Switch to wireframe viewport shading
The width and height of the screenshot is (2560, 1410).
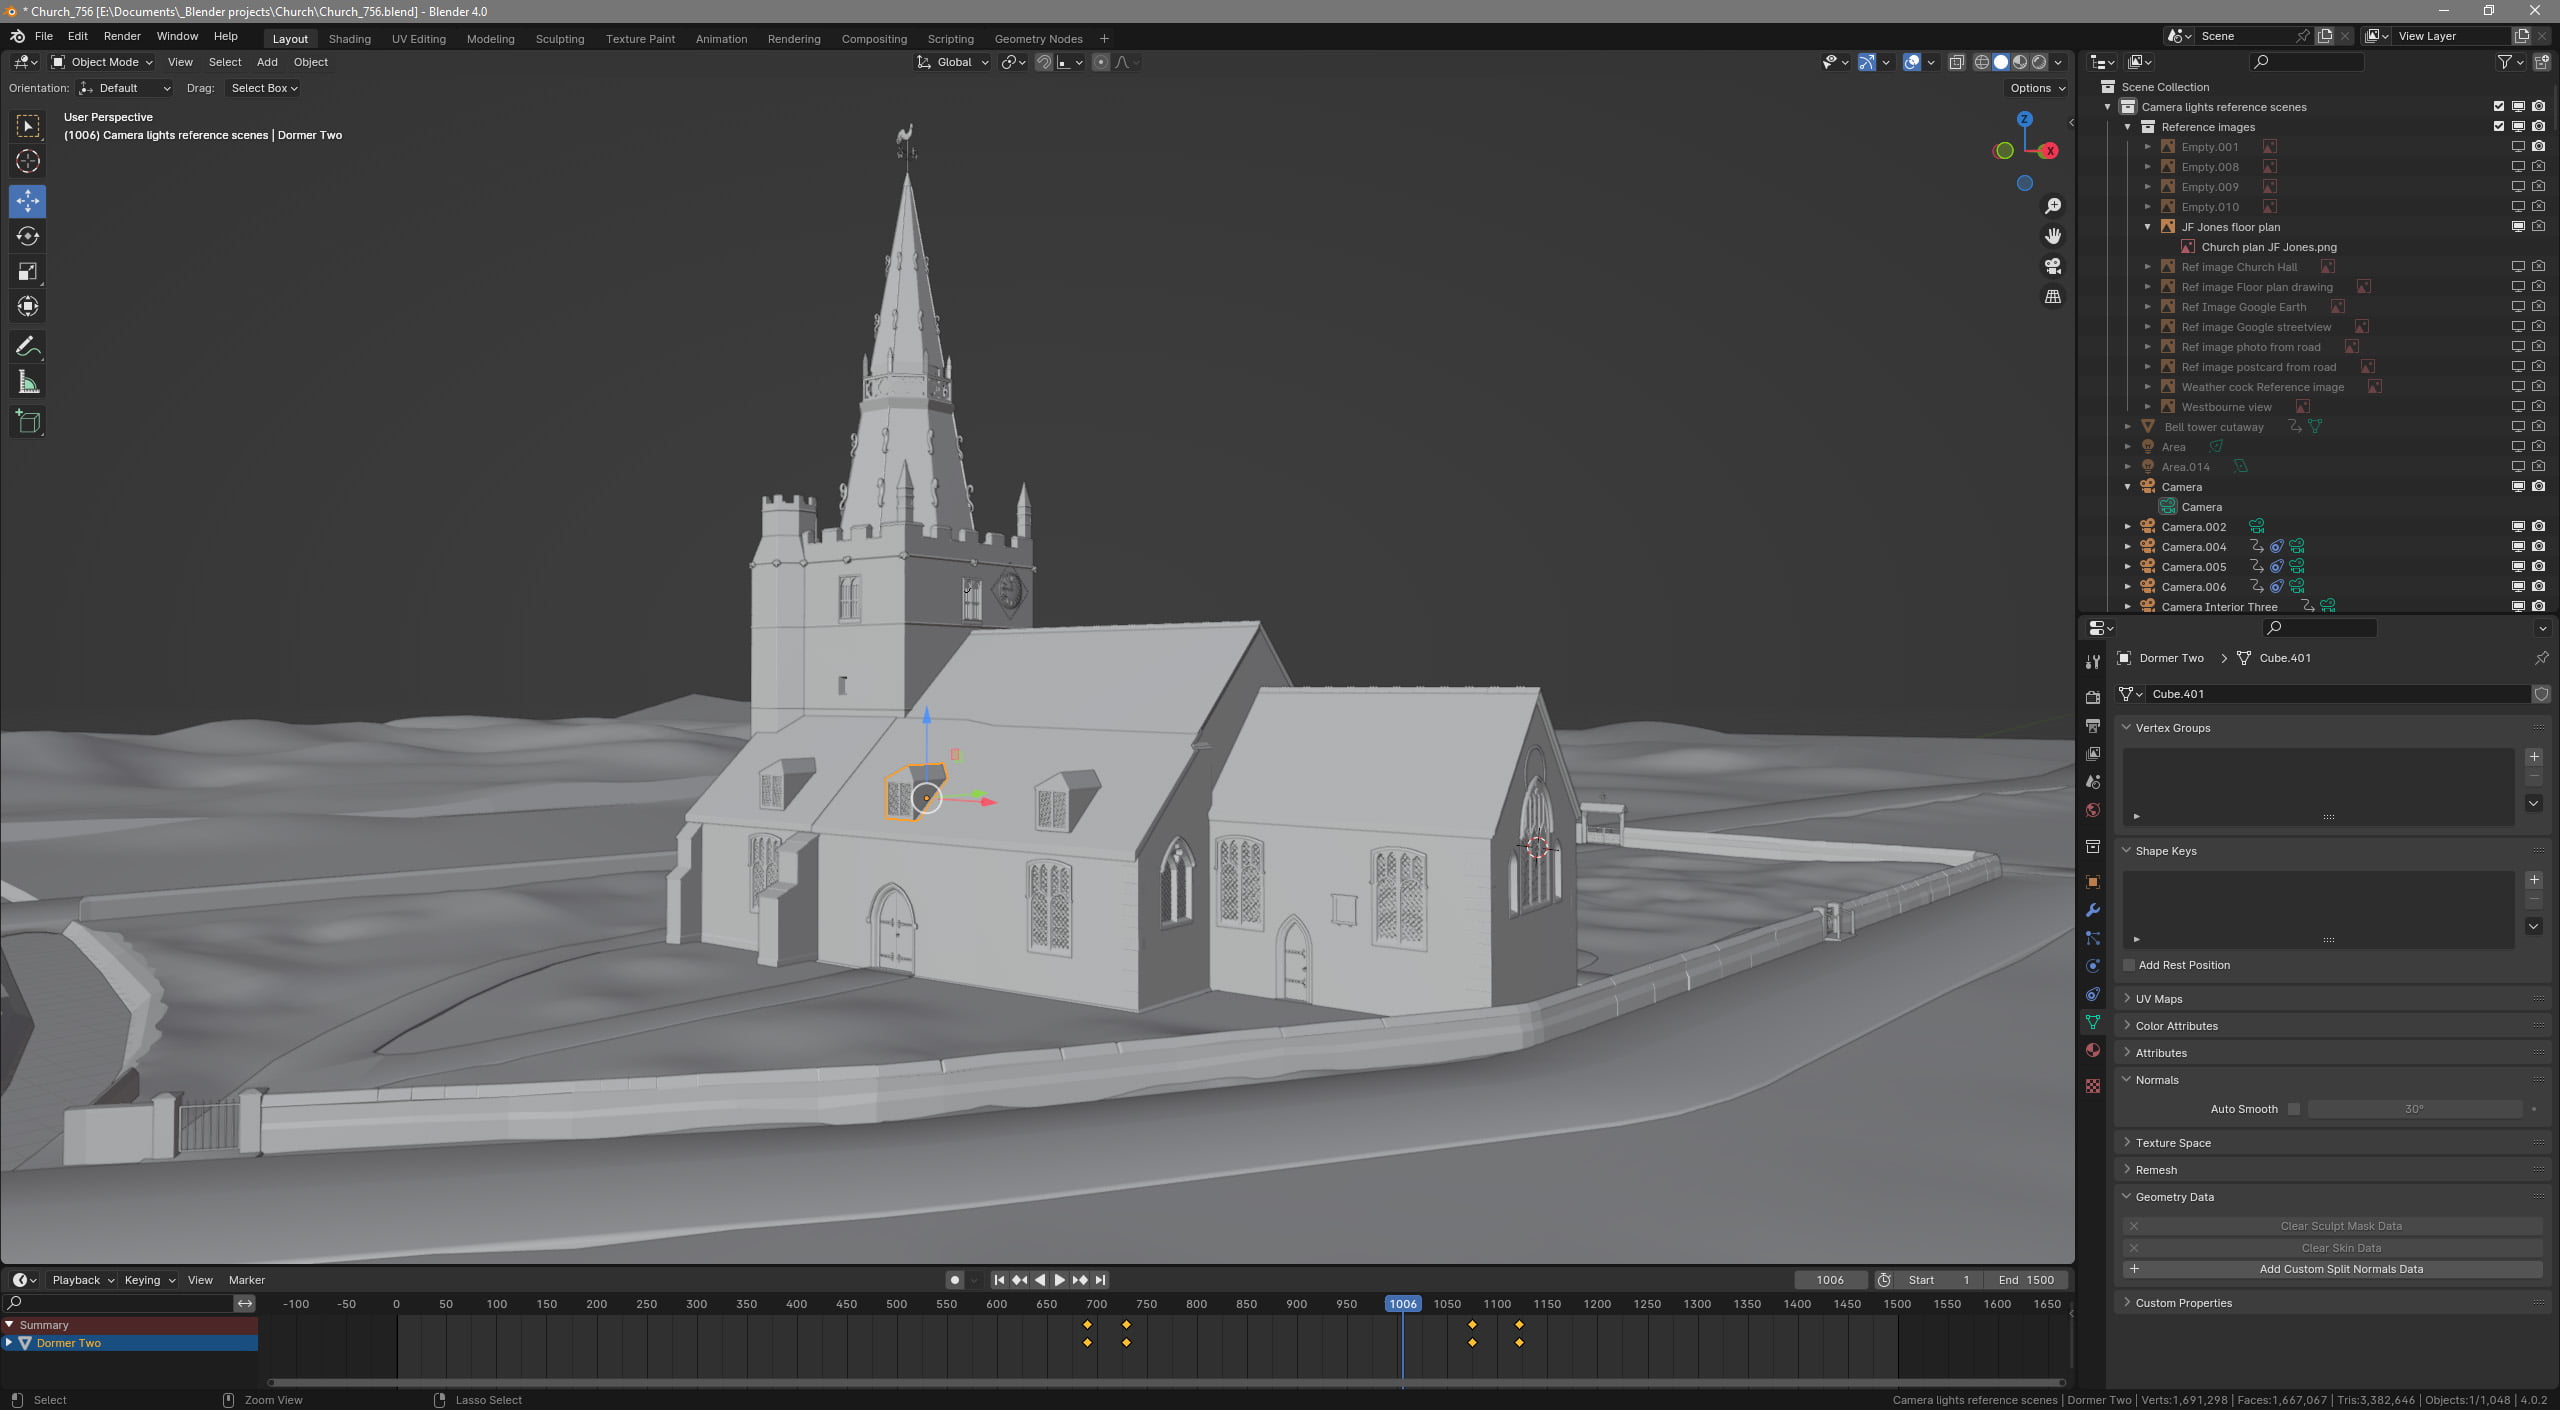1981,62
